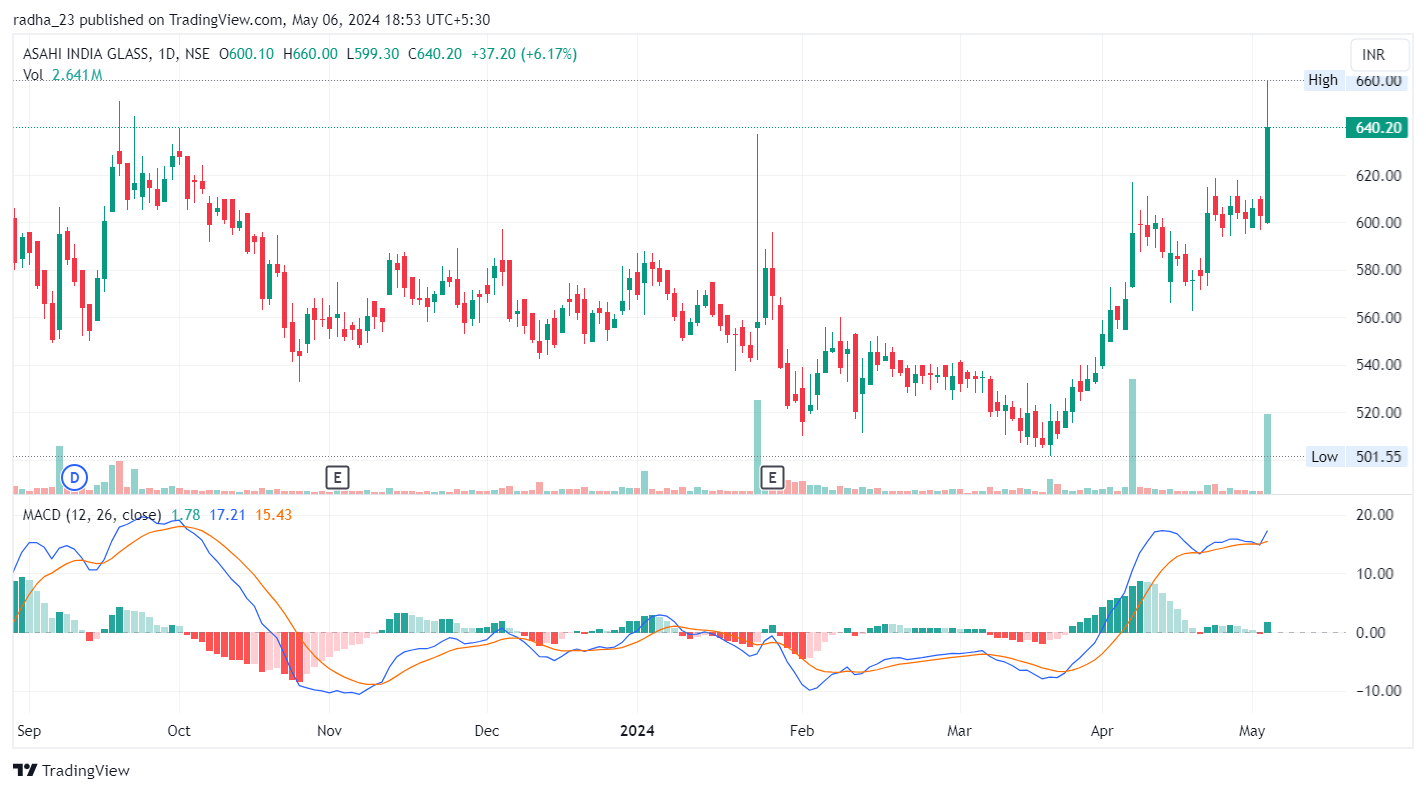Click the low value L599.30
The height and width of the screenshot is (792, 1426).
373,54
